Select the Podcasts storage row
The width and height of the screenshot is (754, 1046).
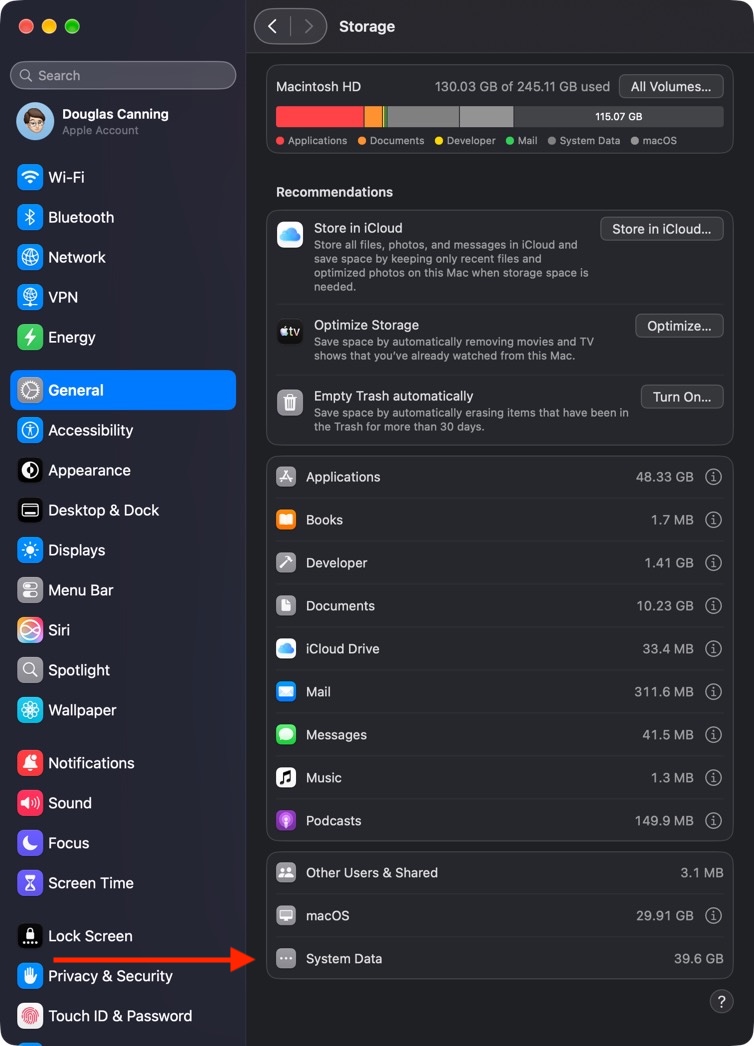(499, 821)
